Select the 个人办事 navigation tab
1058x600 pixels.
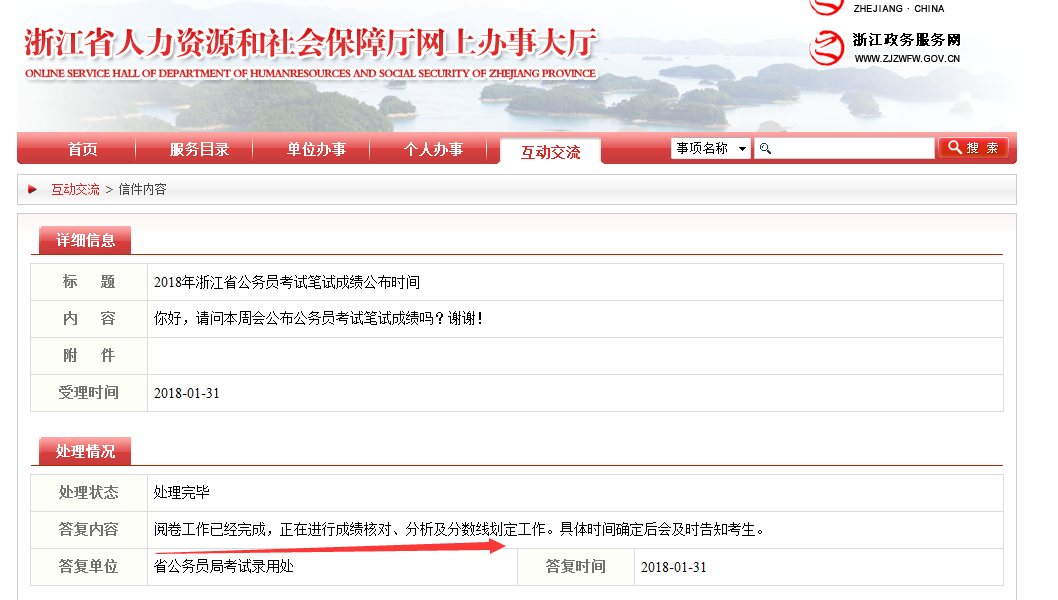click(433, 150)
